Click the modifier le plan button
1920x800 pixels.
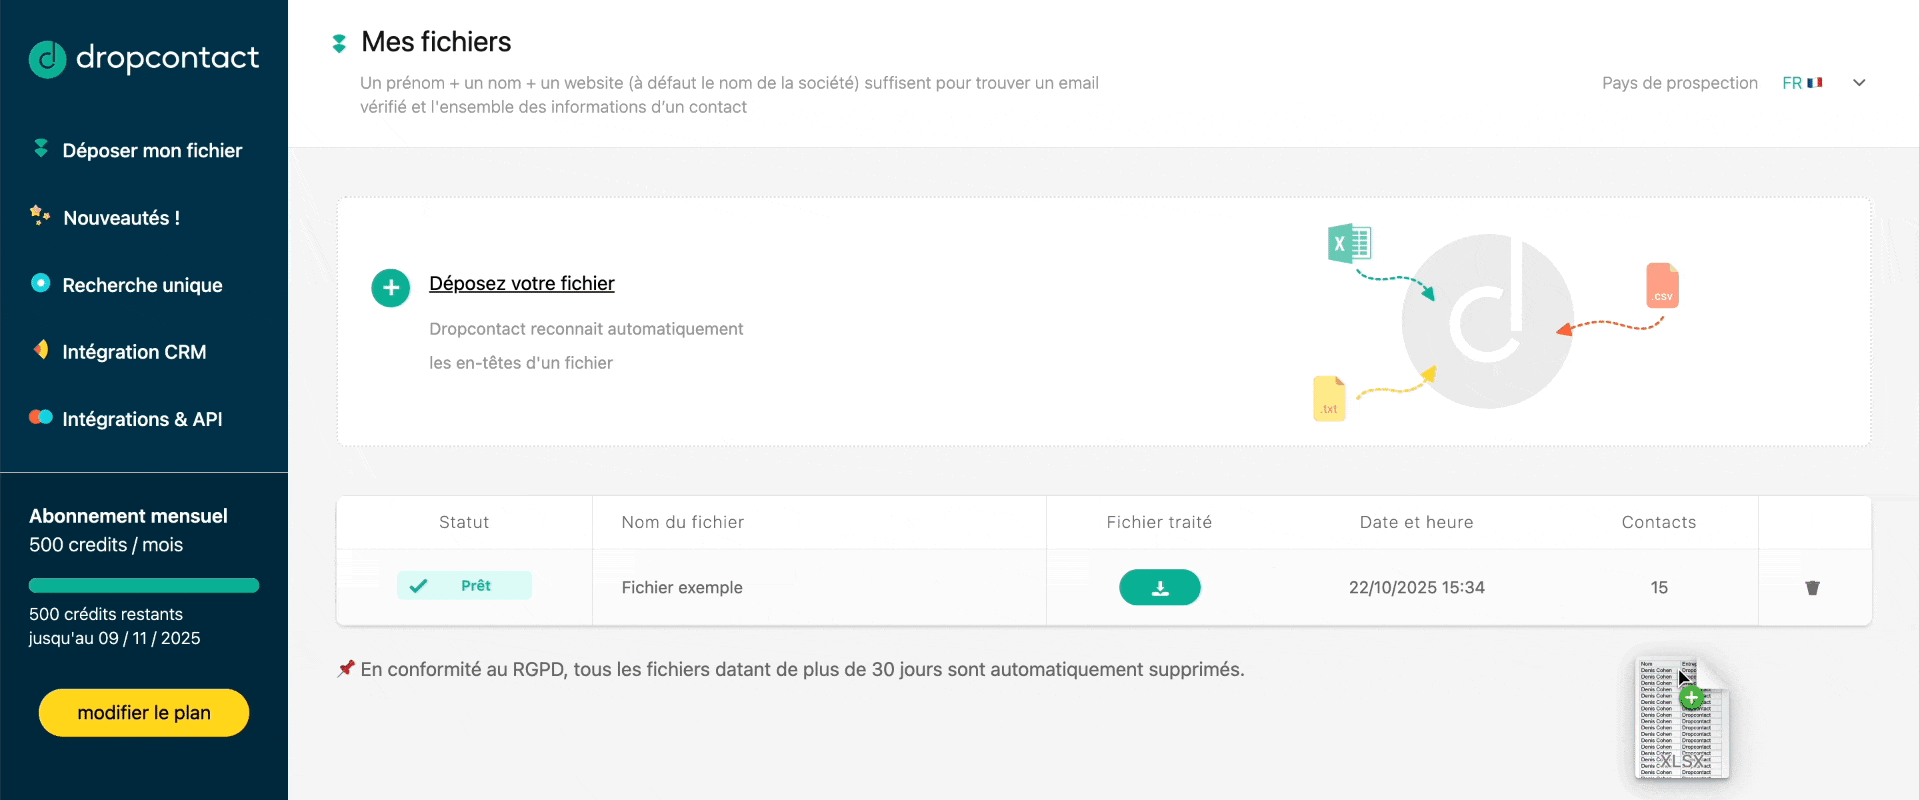[144, 713]
